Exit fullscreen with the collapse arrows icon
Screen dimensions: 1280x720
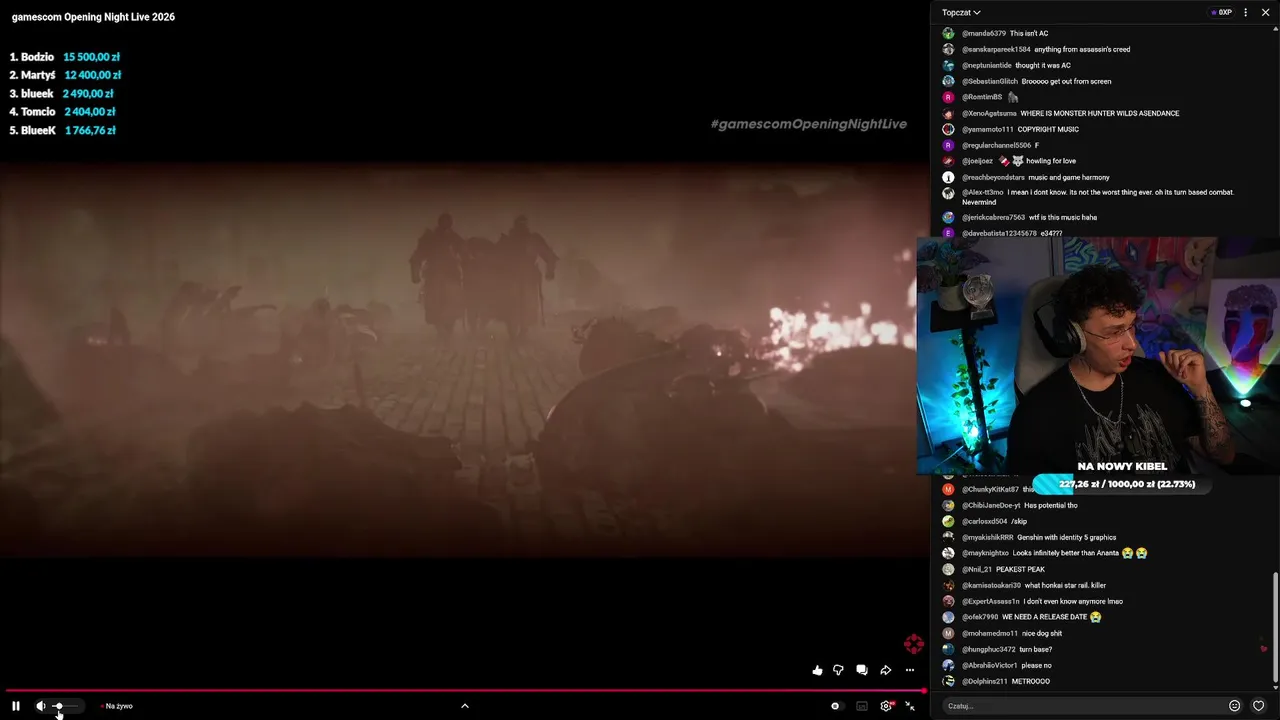(x=910, y=706)
